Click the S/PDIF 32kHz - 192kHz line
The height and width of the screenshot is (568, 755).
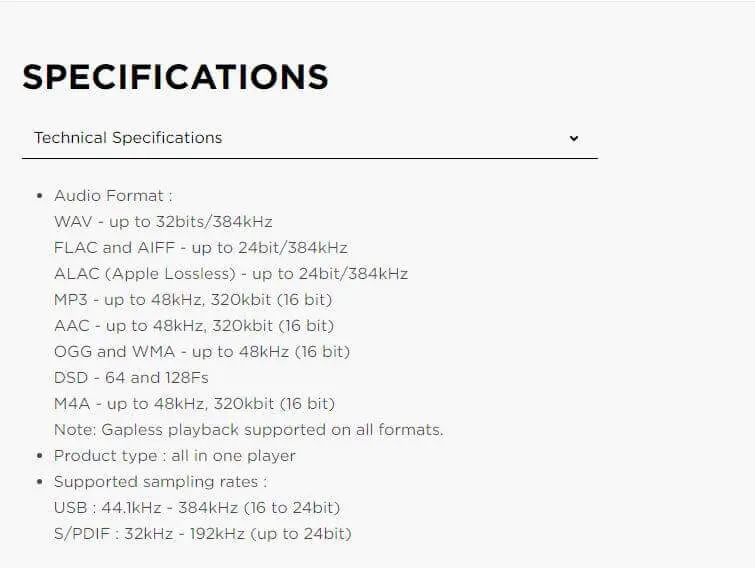tap(203, 534)
